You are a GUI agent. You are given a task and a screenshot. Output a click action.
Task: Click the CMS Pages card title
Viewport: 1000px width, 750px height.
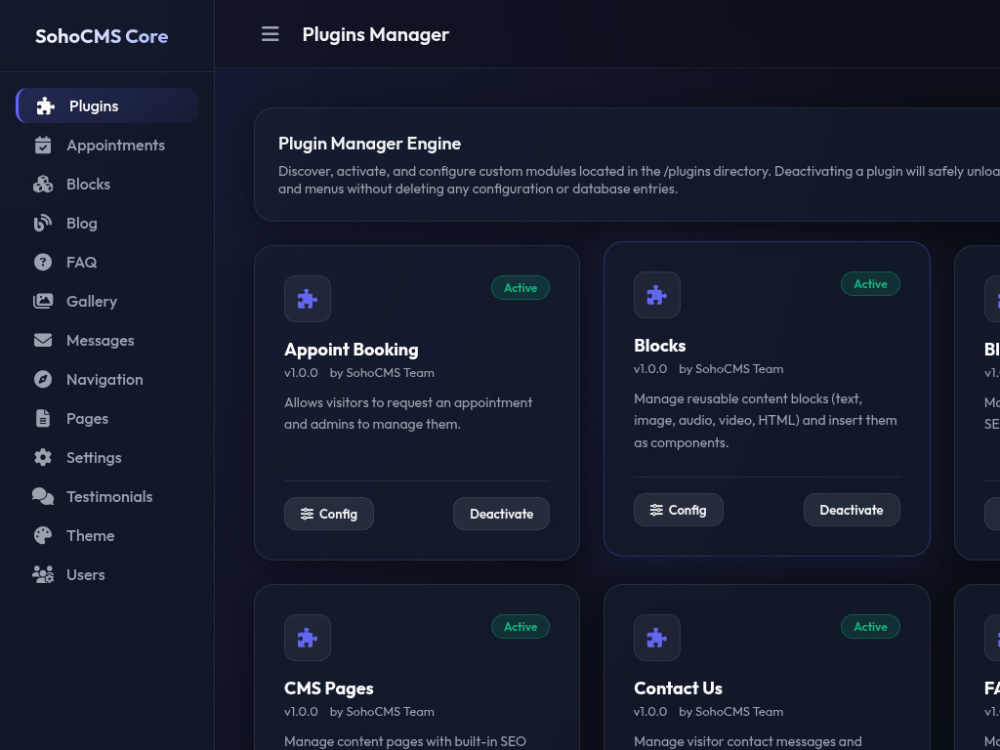(x=328, y=688)
